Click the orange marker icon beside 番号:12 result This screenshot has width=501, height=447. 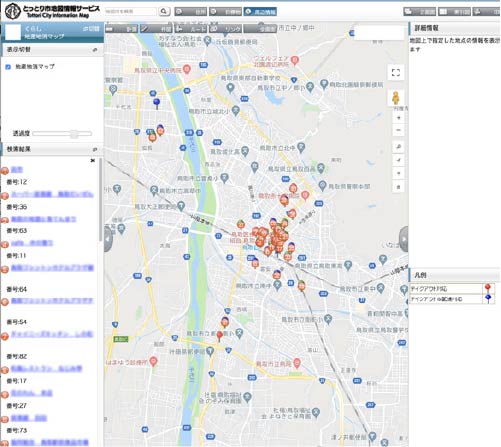coord(4,171)
